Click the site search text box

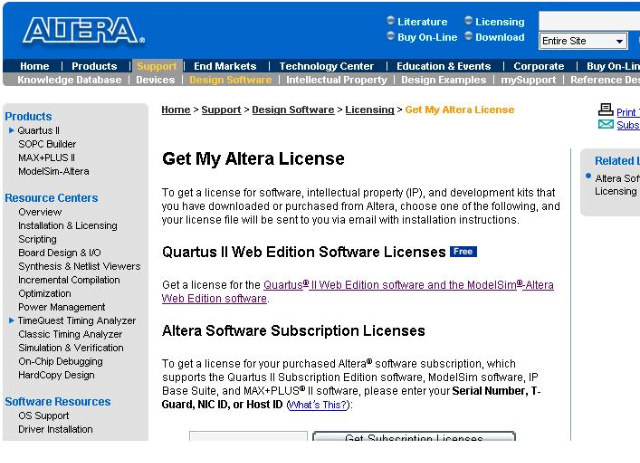[x=589, y=20]
